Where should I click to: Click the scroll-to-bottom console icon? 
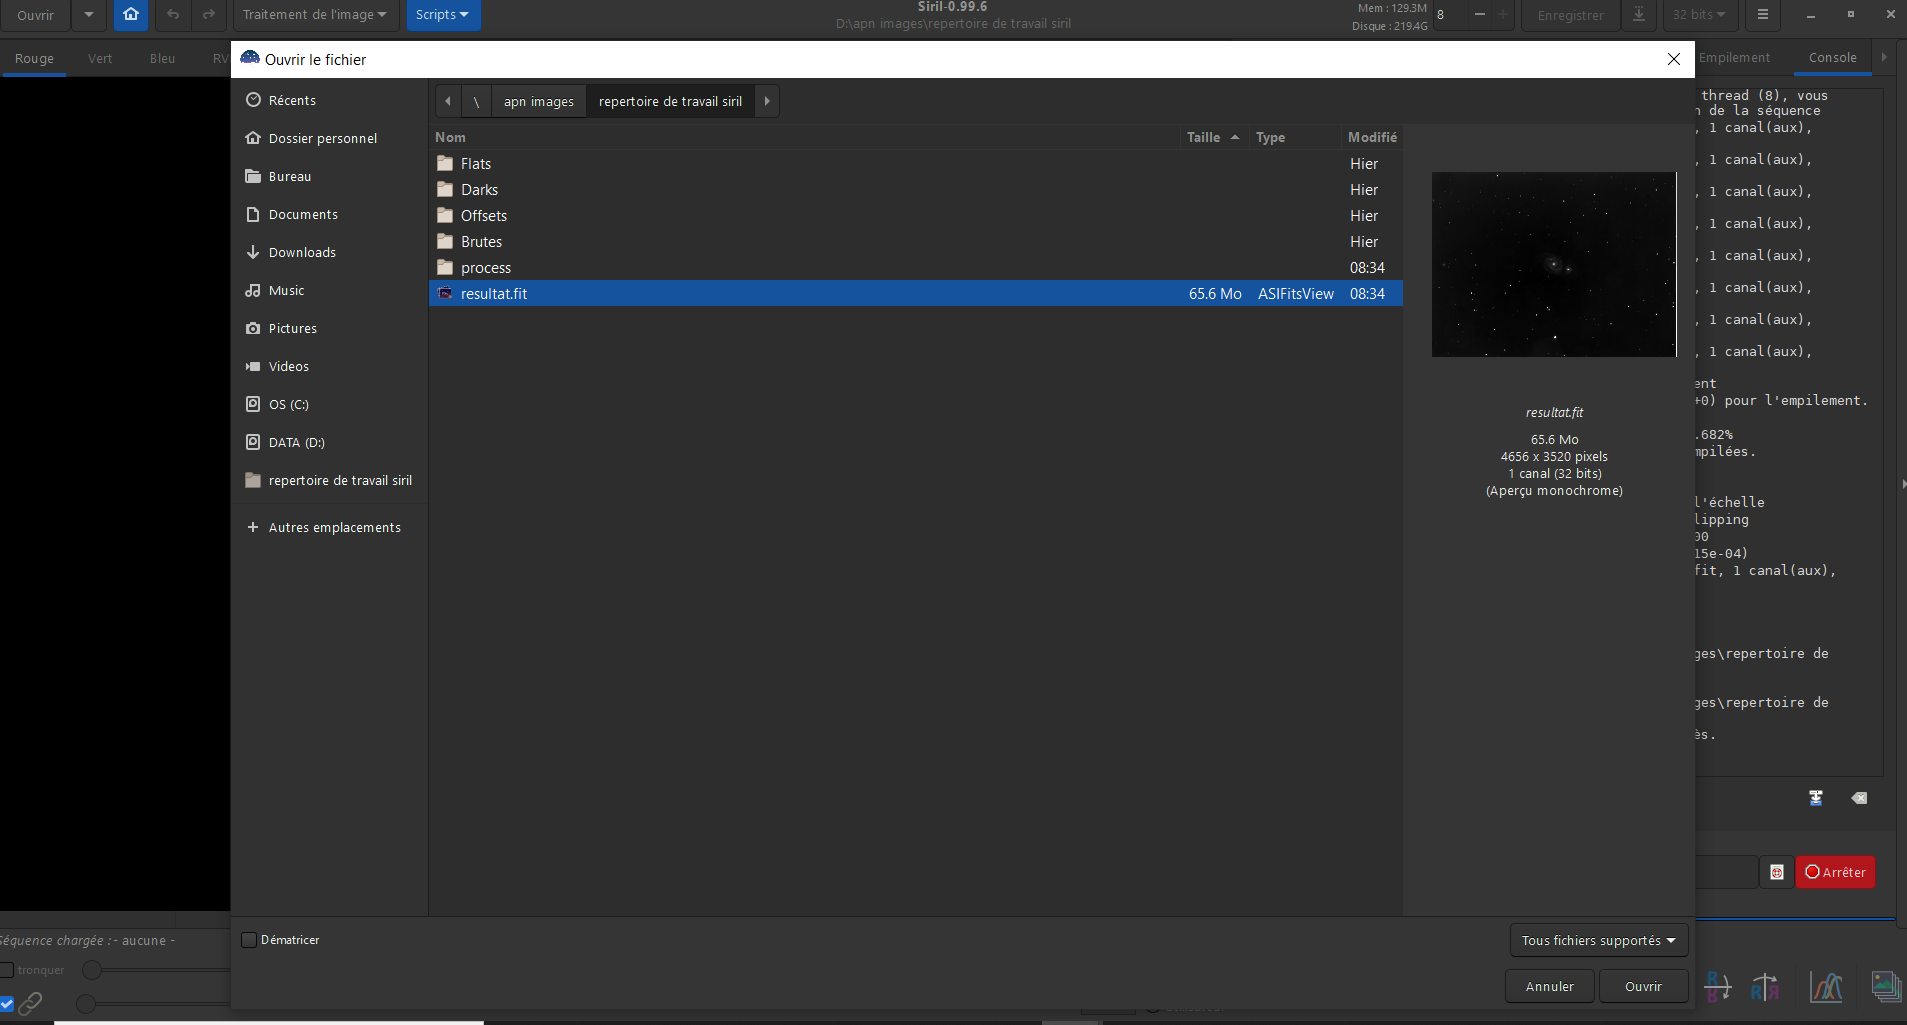coord(1816,797)
